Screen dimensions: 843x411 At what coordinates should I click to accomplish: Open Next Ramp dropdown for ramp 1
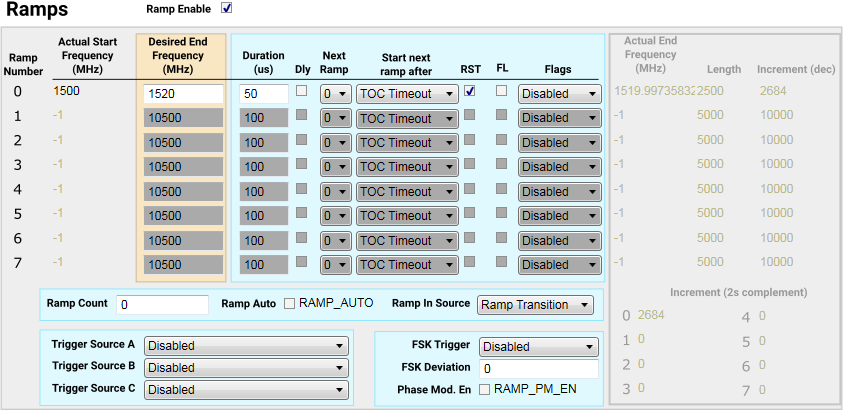pos(336,118)
